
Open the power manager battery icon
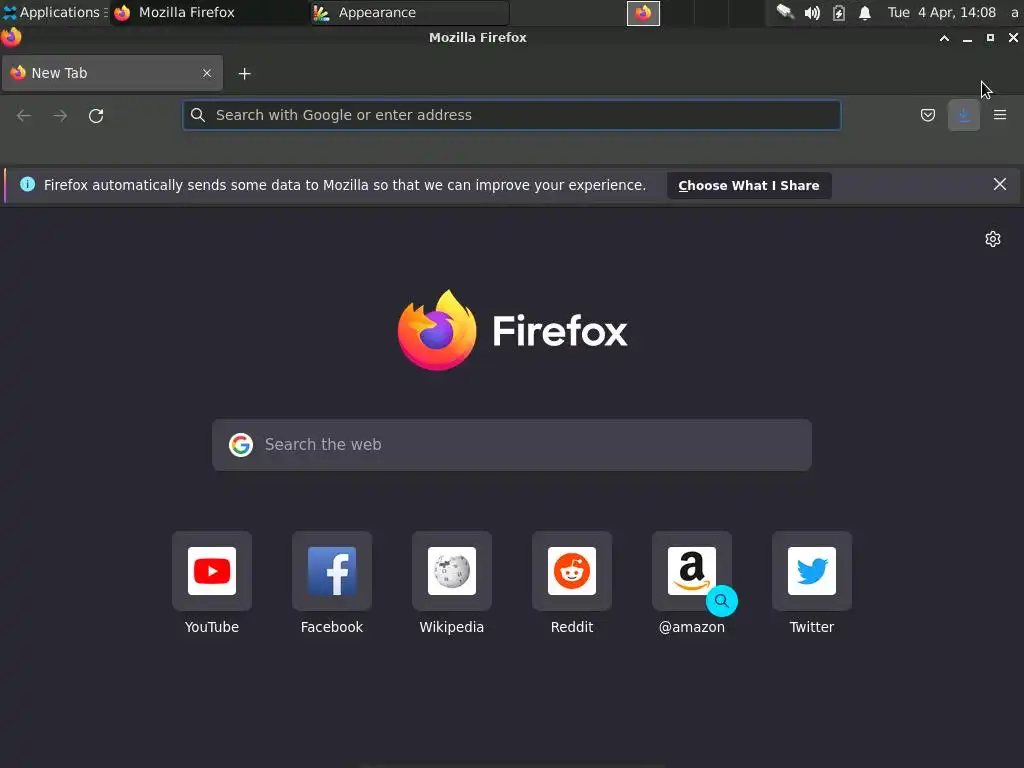coord(839,13)
